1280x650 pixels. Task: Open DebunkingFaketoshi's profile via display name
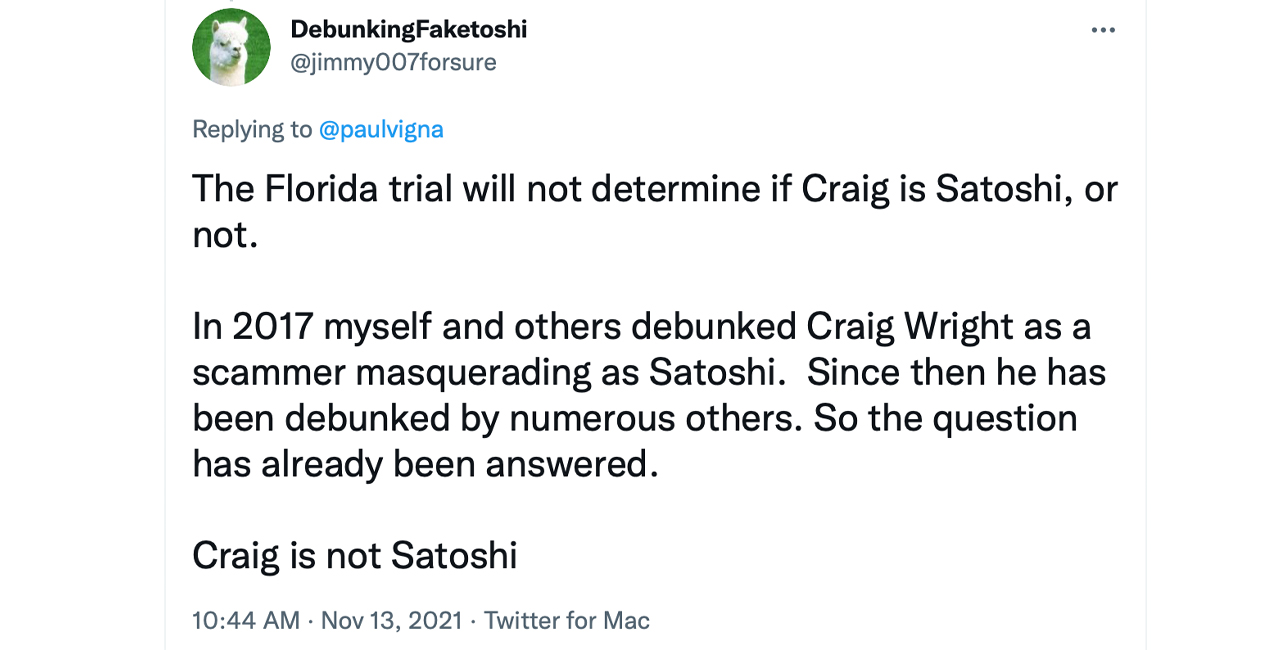click(x=408, y=29)
